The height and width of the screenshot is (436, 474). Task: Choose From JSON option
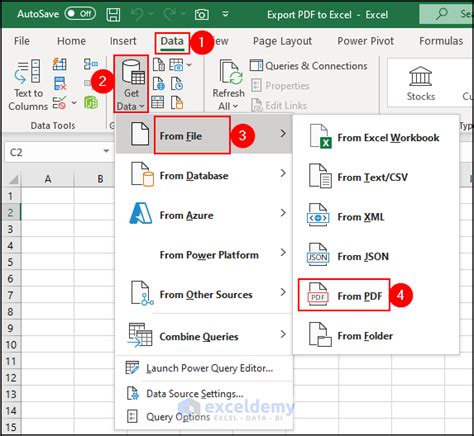376,256
